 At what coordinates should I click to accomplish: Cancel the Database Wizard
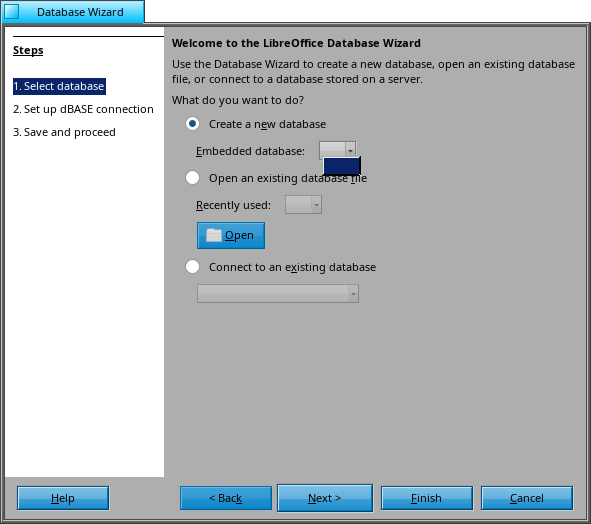527,498
